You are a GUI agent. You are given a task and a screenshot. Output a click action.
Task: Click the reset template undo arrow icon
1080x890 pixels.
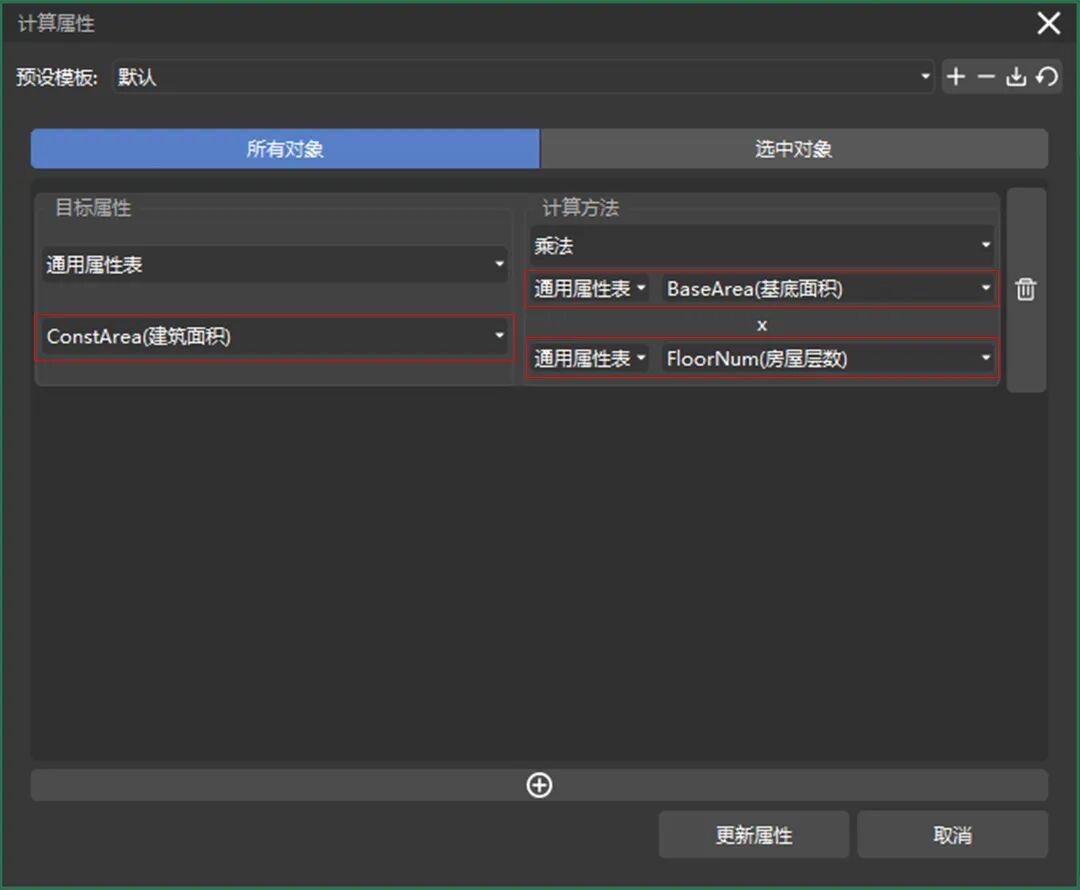(1046, 77)
